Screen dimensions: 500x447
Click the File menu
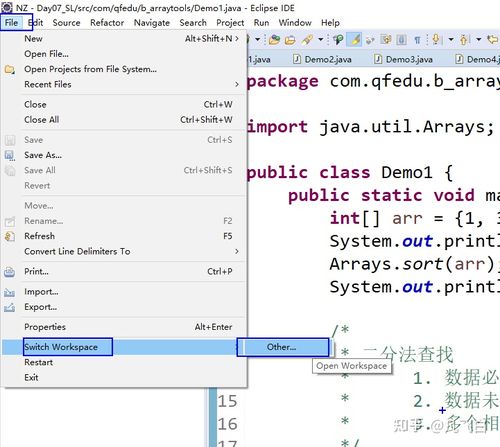[x=11, y=23]
